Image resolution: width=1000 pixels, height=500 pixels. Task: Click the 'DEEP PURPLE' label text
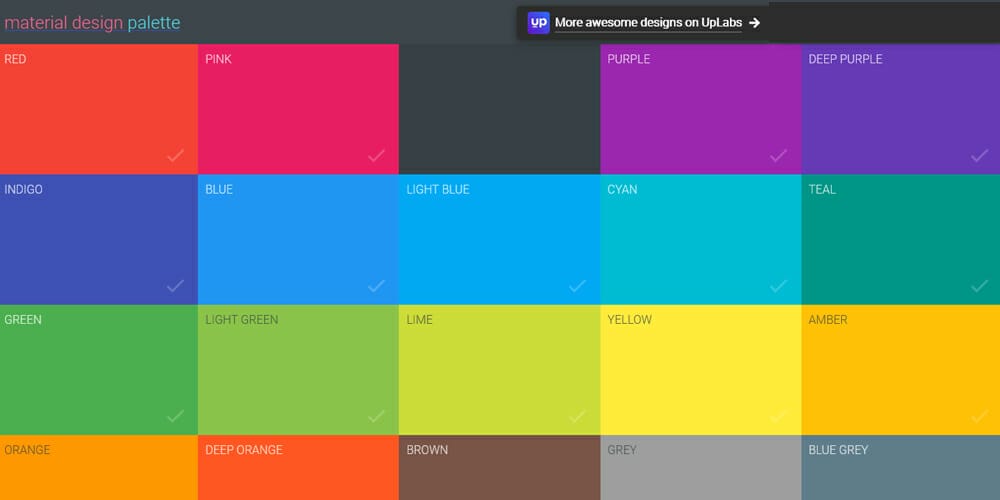tap(845, 59)
